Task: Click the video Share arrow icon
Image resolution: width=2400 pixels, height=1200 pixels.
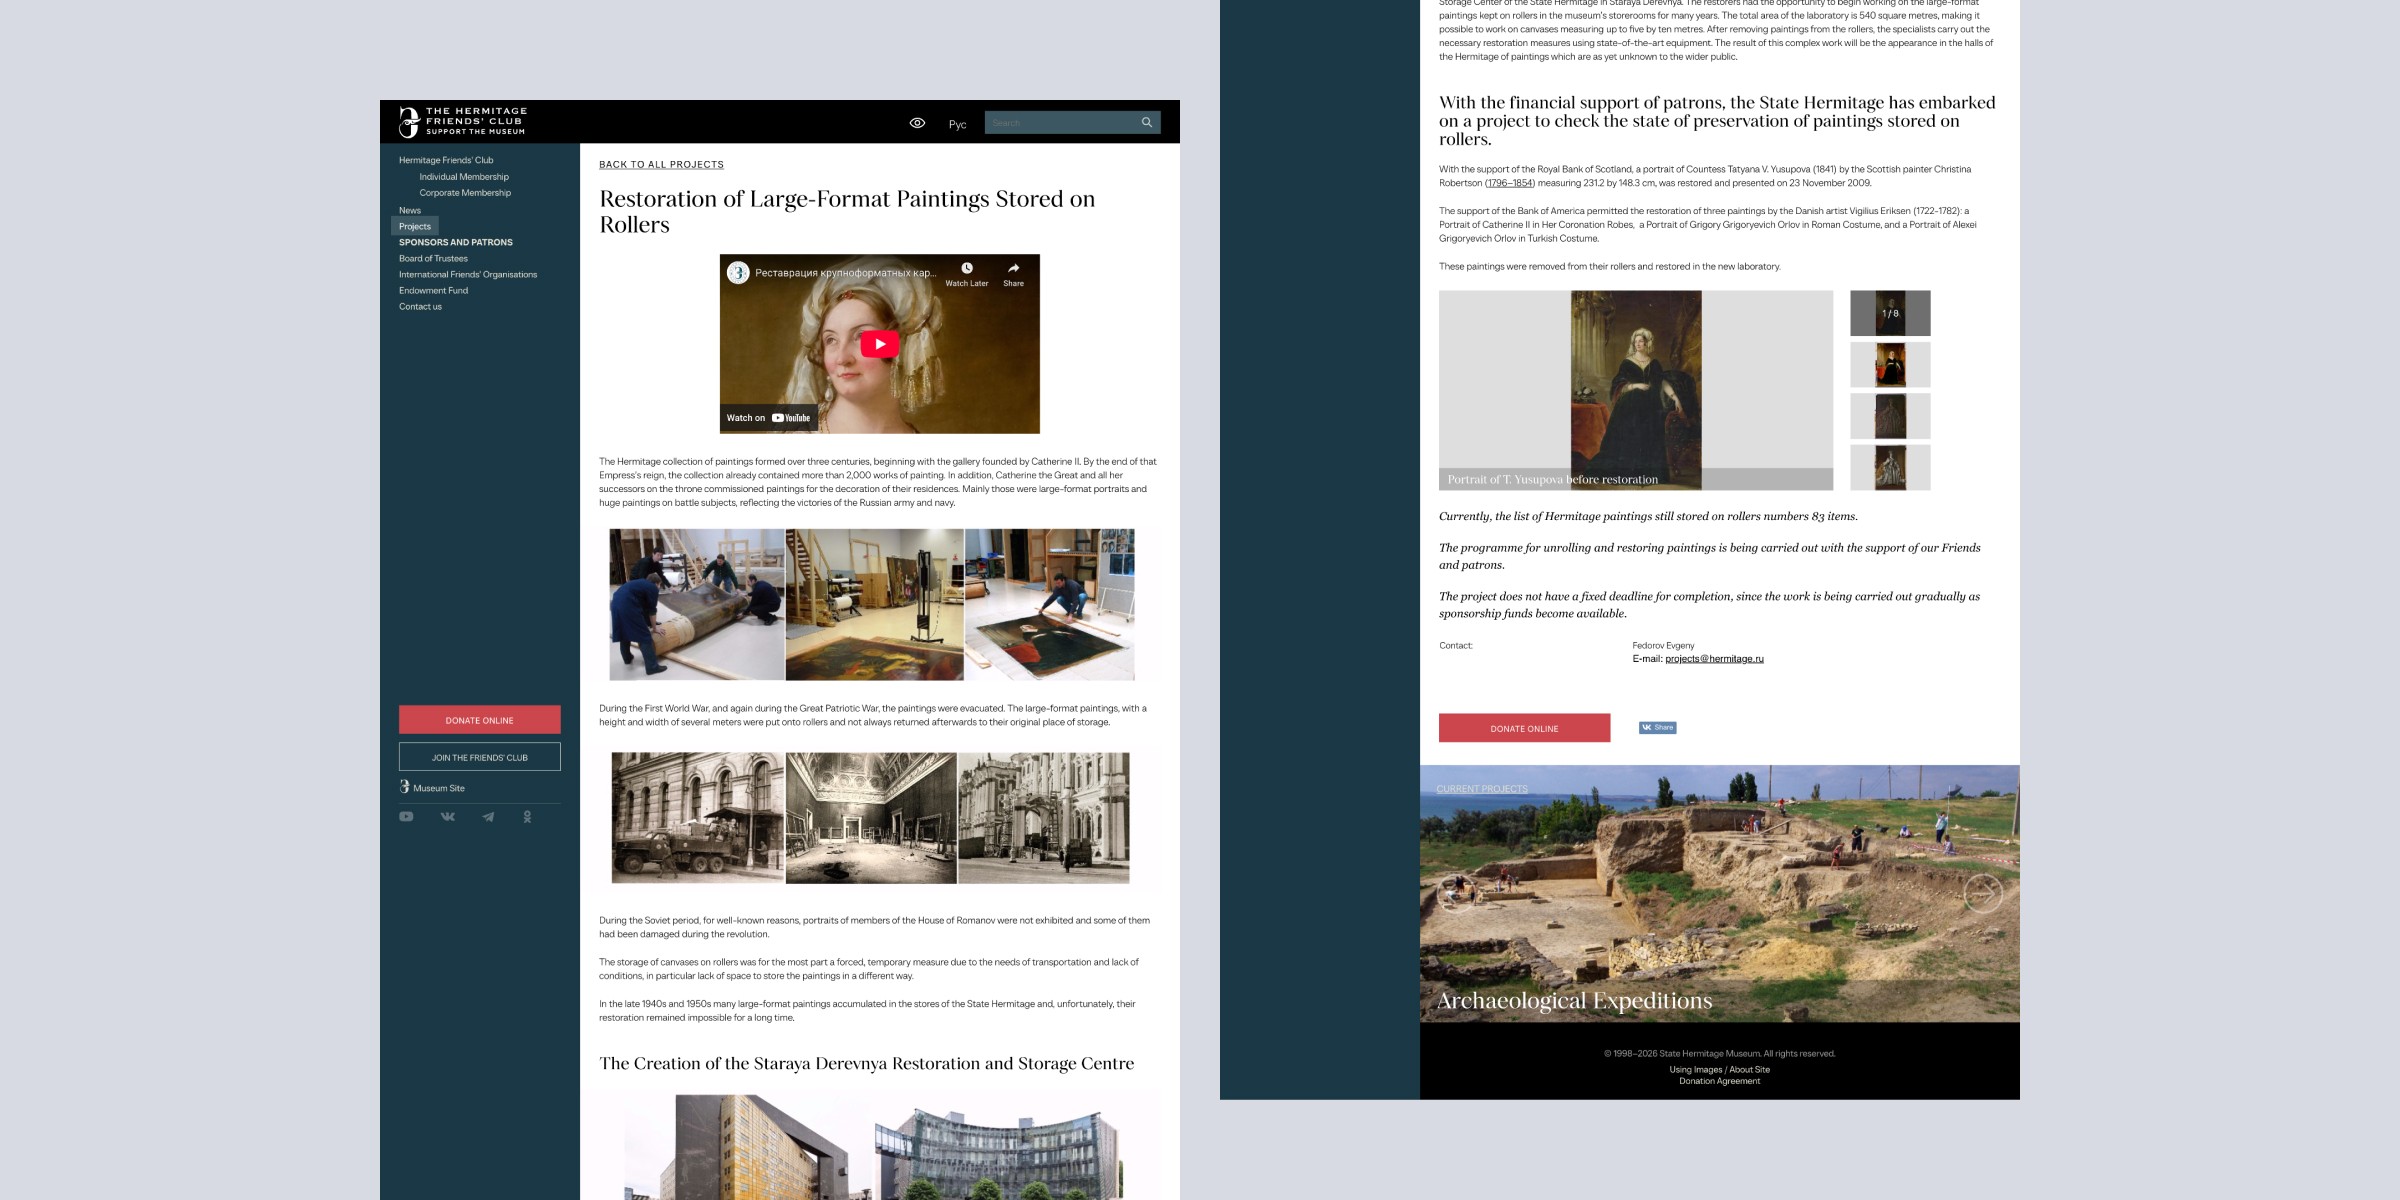Action: pyautogui.click(x=1013, y=268)
